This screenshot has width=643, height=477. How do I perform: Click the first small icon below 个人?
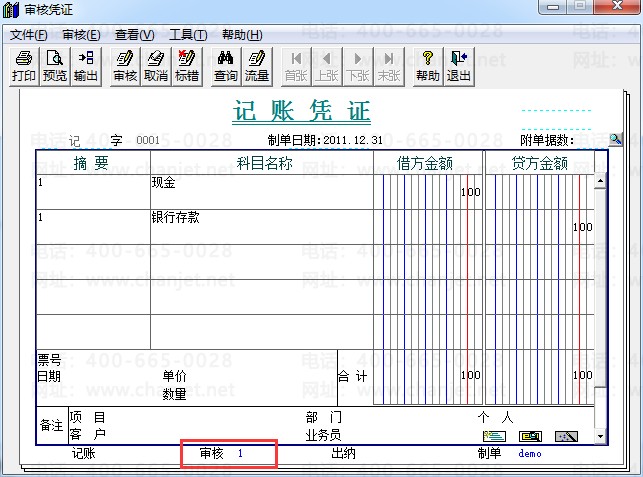[494, 436]
